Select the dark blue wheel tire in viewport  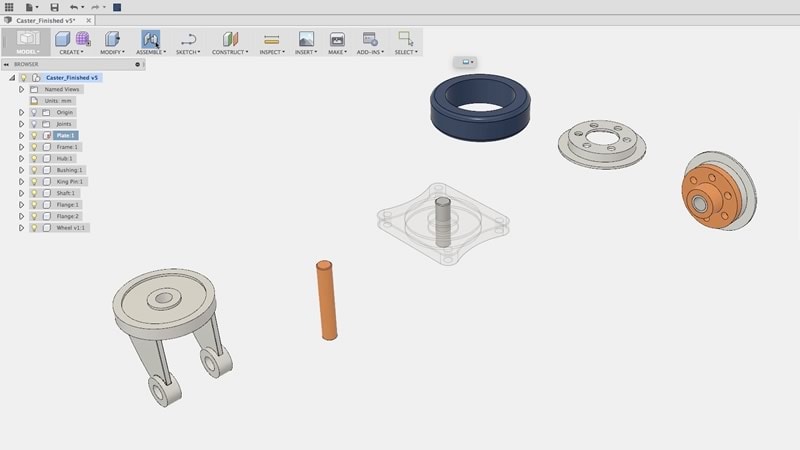tap(480, 108)
